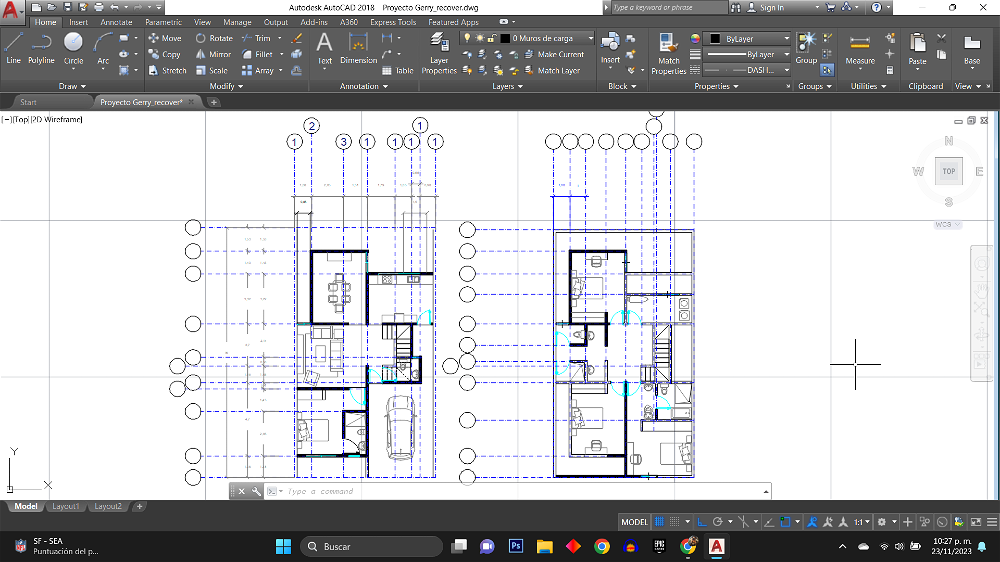Open the Insert ribbon tab
This screenshot has height=562, width=1000.
(x=78, y=22)
